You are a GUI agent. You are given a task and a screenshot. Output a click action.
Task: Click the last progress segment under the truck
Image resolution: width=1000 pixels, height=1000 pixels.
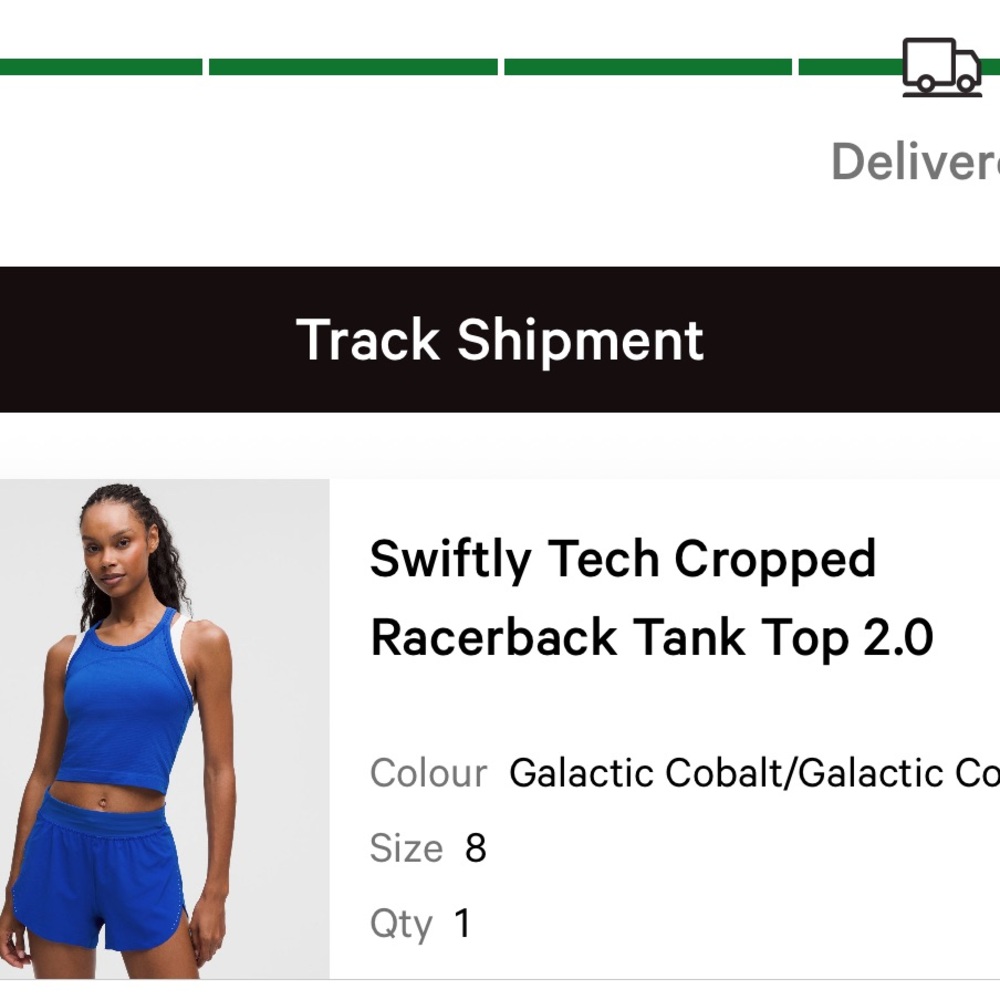pos(850,67)
